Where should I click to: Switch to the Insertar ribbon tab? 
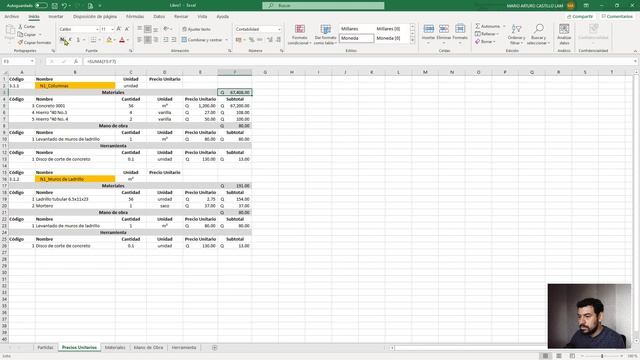(56, 17)
